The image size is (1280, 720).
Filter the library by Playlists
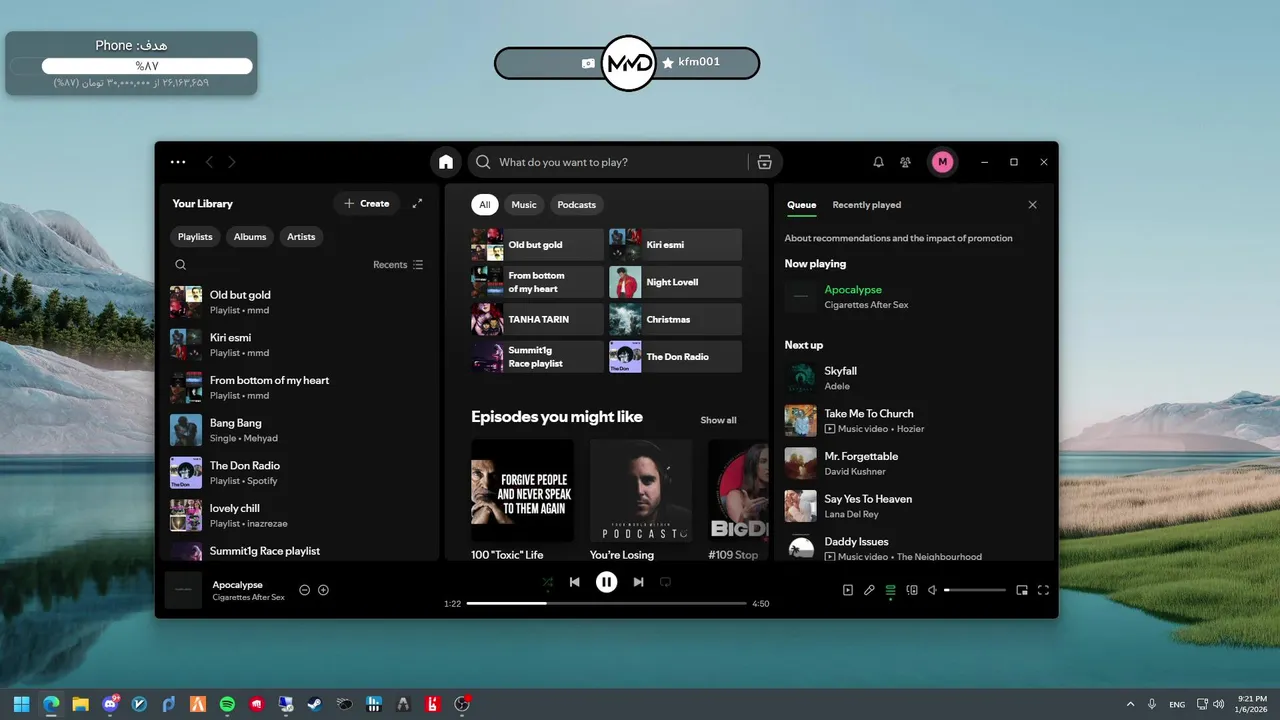tap(195, 237)
